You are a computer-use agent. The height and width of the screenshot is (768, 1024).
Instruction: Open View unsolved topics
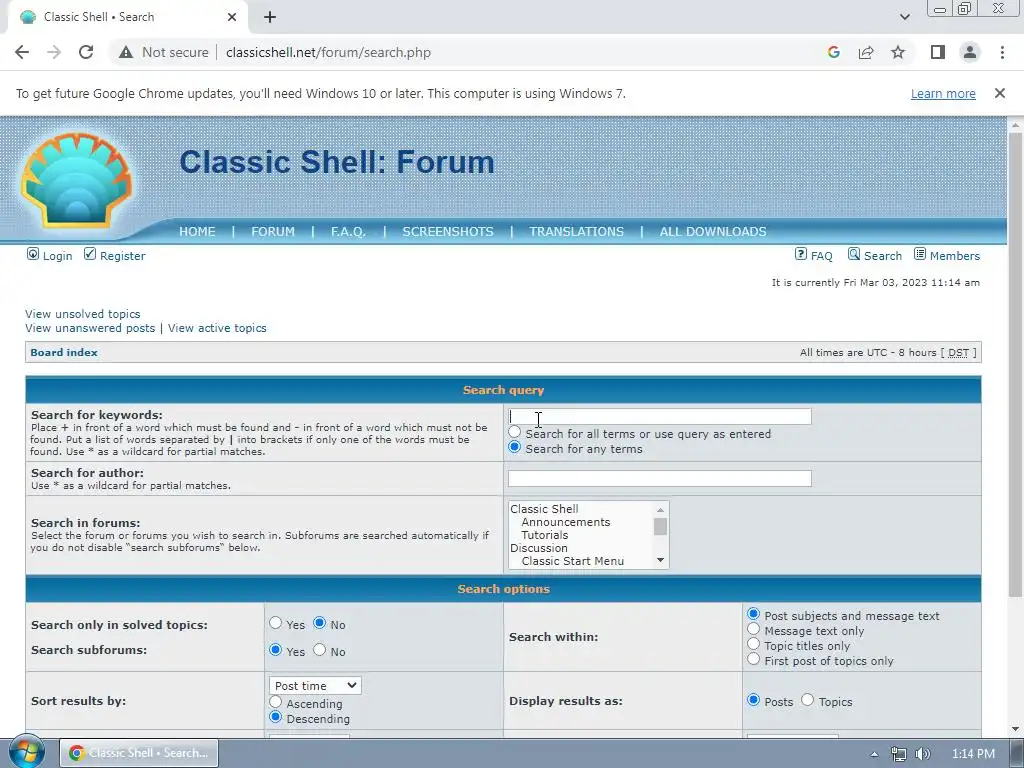coord(82,314)
